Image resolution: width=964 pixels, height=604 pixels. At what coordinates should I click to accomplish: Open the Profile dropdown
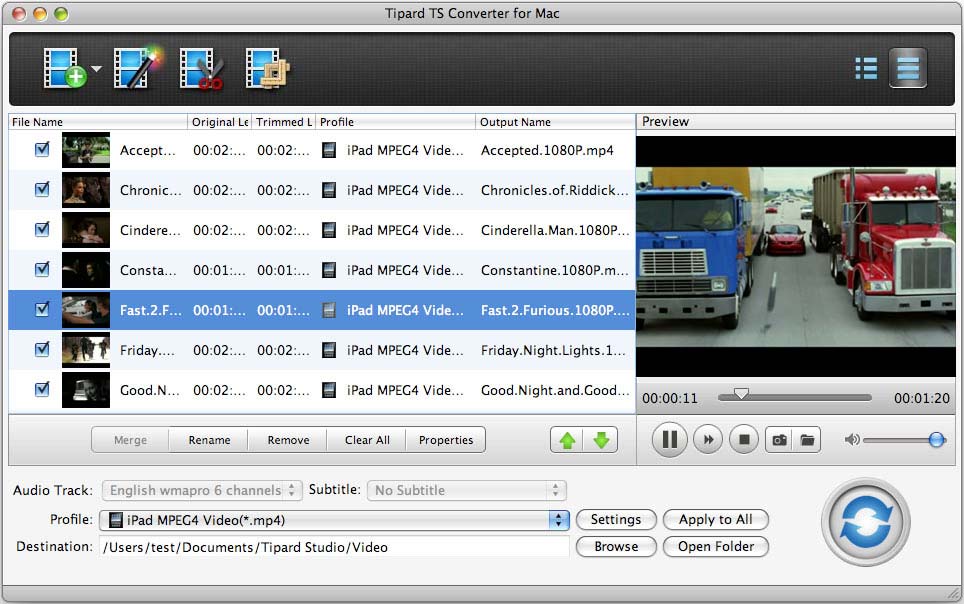coord(335,519)
